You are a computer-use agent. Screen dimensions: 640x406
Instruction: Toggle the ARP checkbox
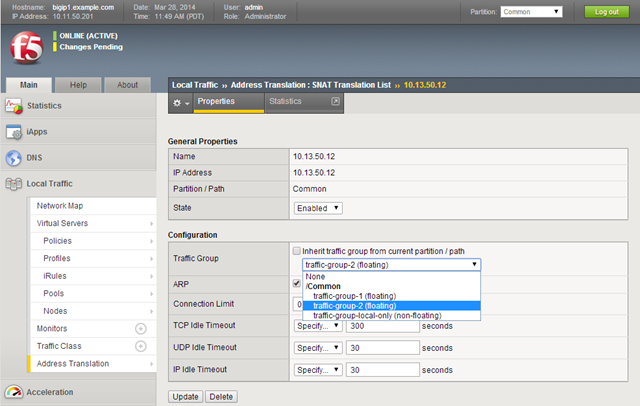coord(297,284)
